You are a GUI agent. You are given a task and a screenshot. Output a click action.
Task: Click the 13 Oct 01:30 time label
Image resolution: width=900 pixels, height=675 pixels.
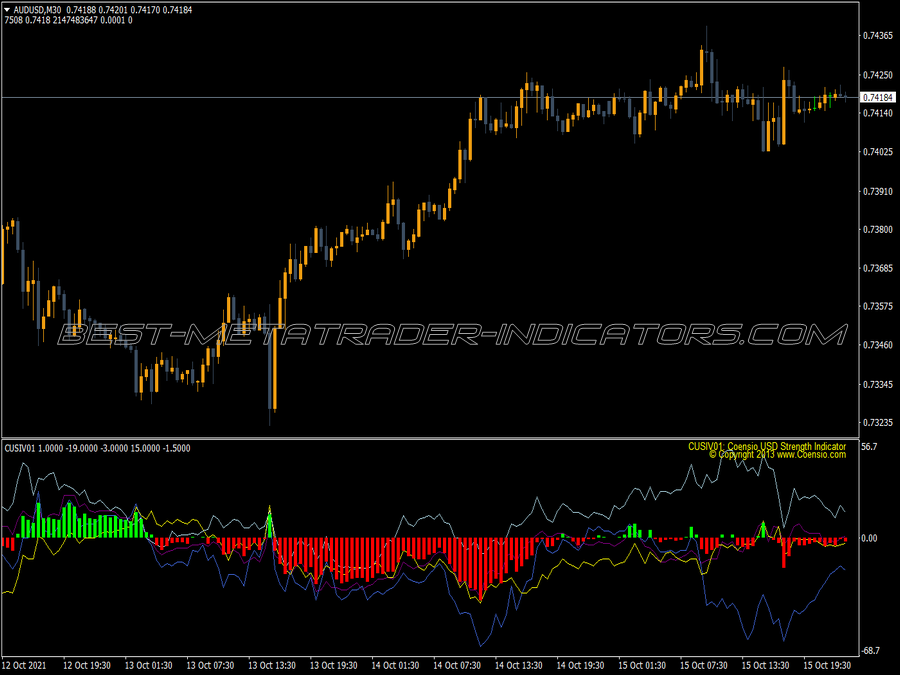149,666
